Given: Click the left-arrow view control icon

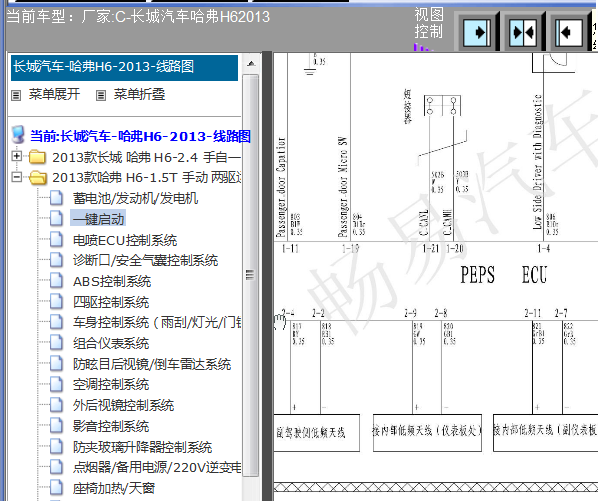Looking at the screenshot, I should (569, 32).
